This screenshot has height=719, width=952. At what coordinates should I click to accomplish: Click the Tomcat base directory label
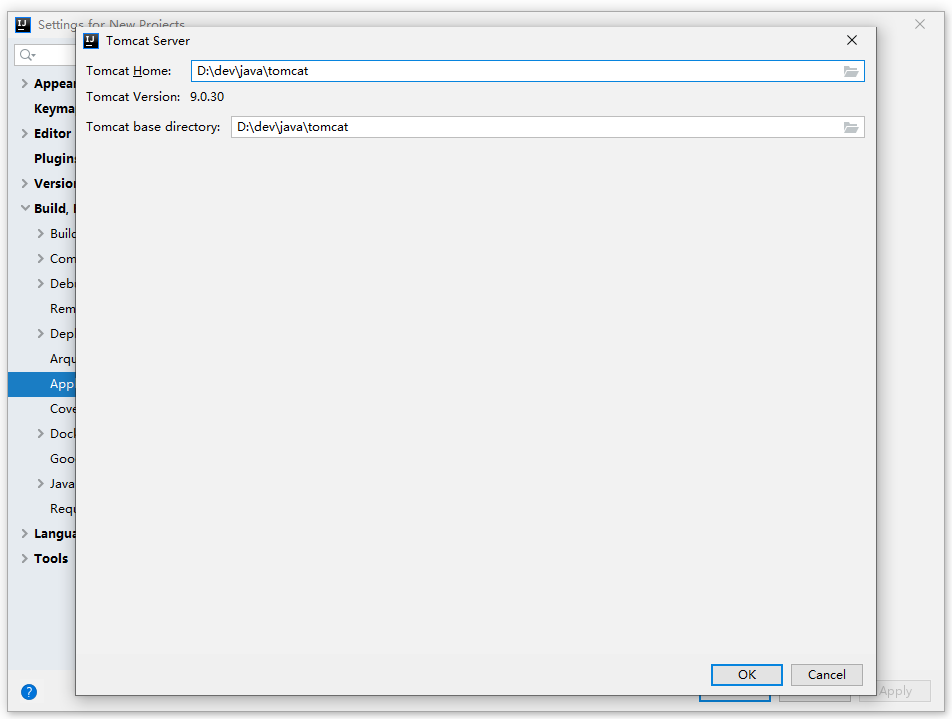(x=153, y=127)
